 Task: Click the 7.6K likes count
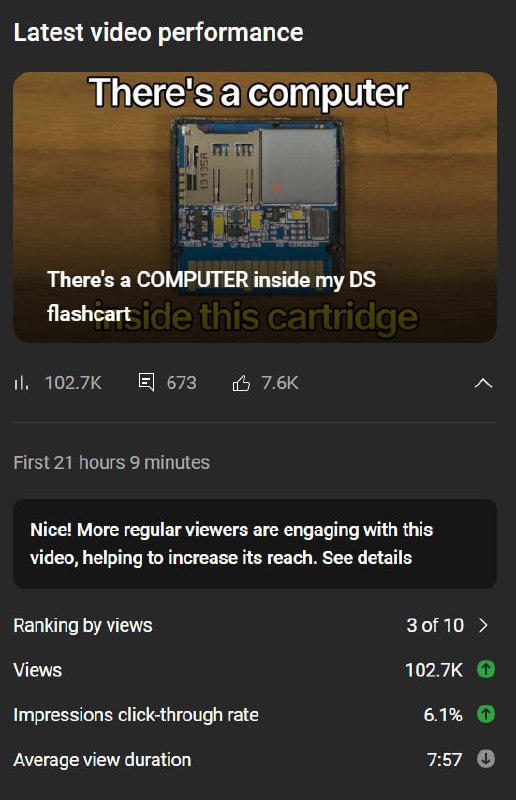tap(280, 383)
